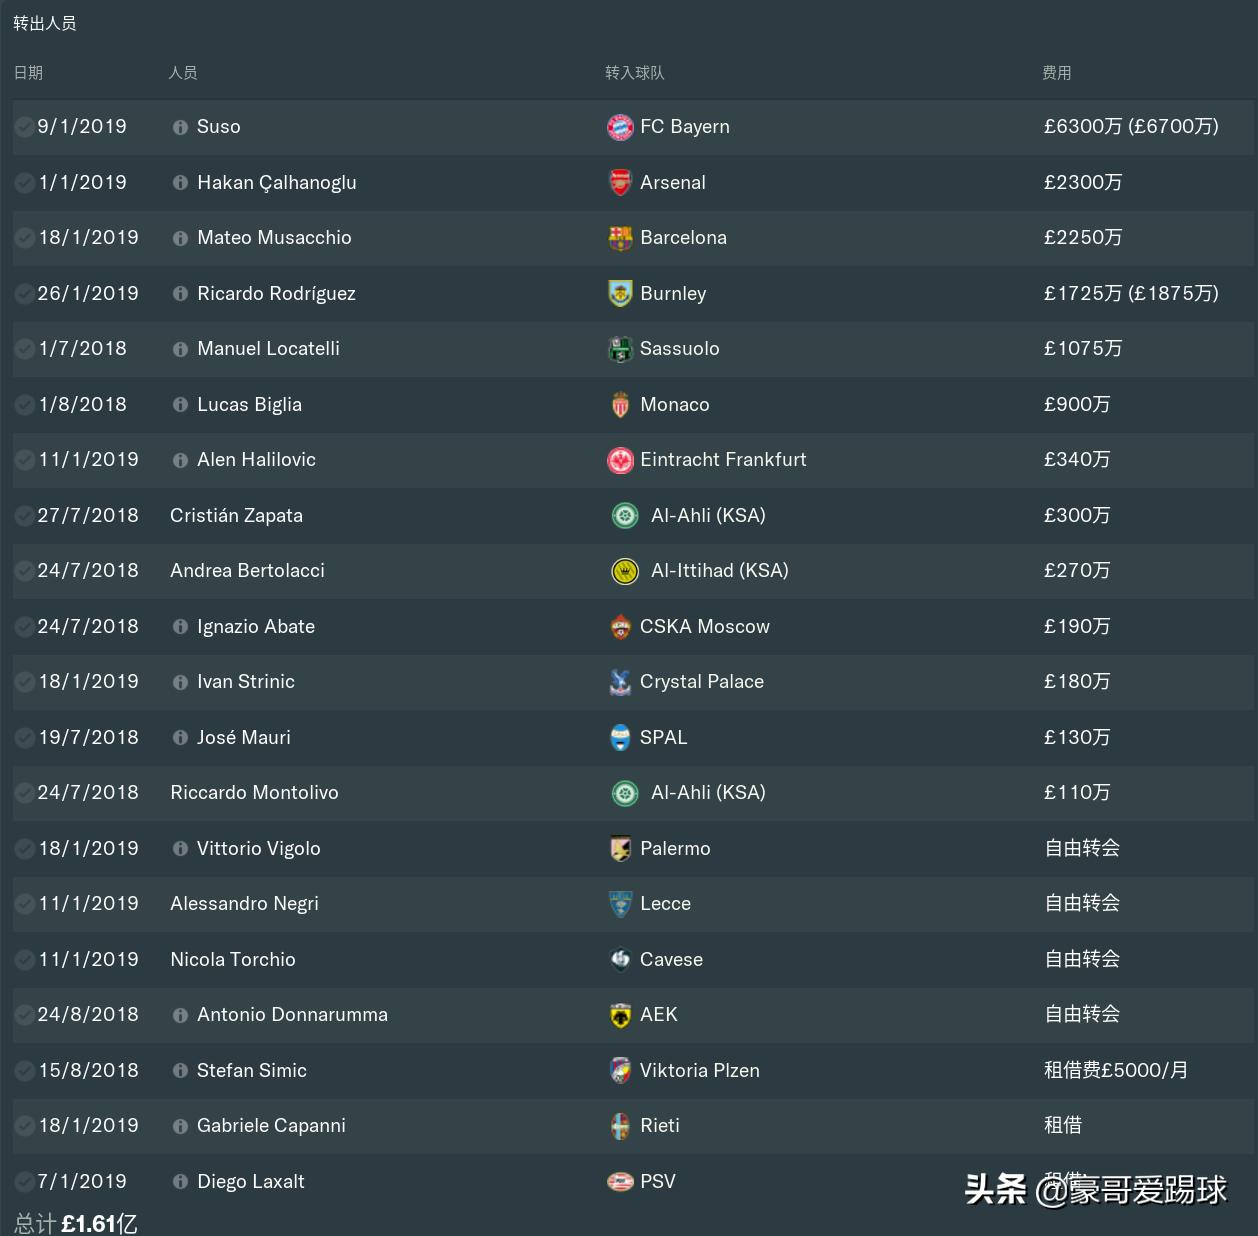Click the FC Bayern club crest

(620, 127)
